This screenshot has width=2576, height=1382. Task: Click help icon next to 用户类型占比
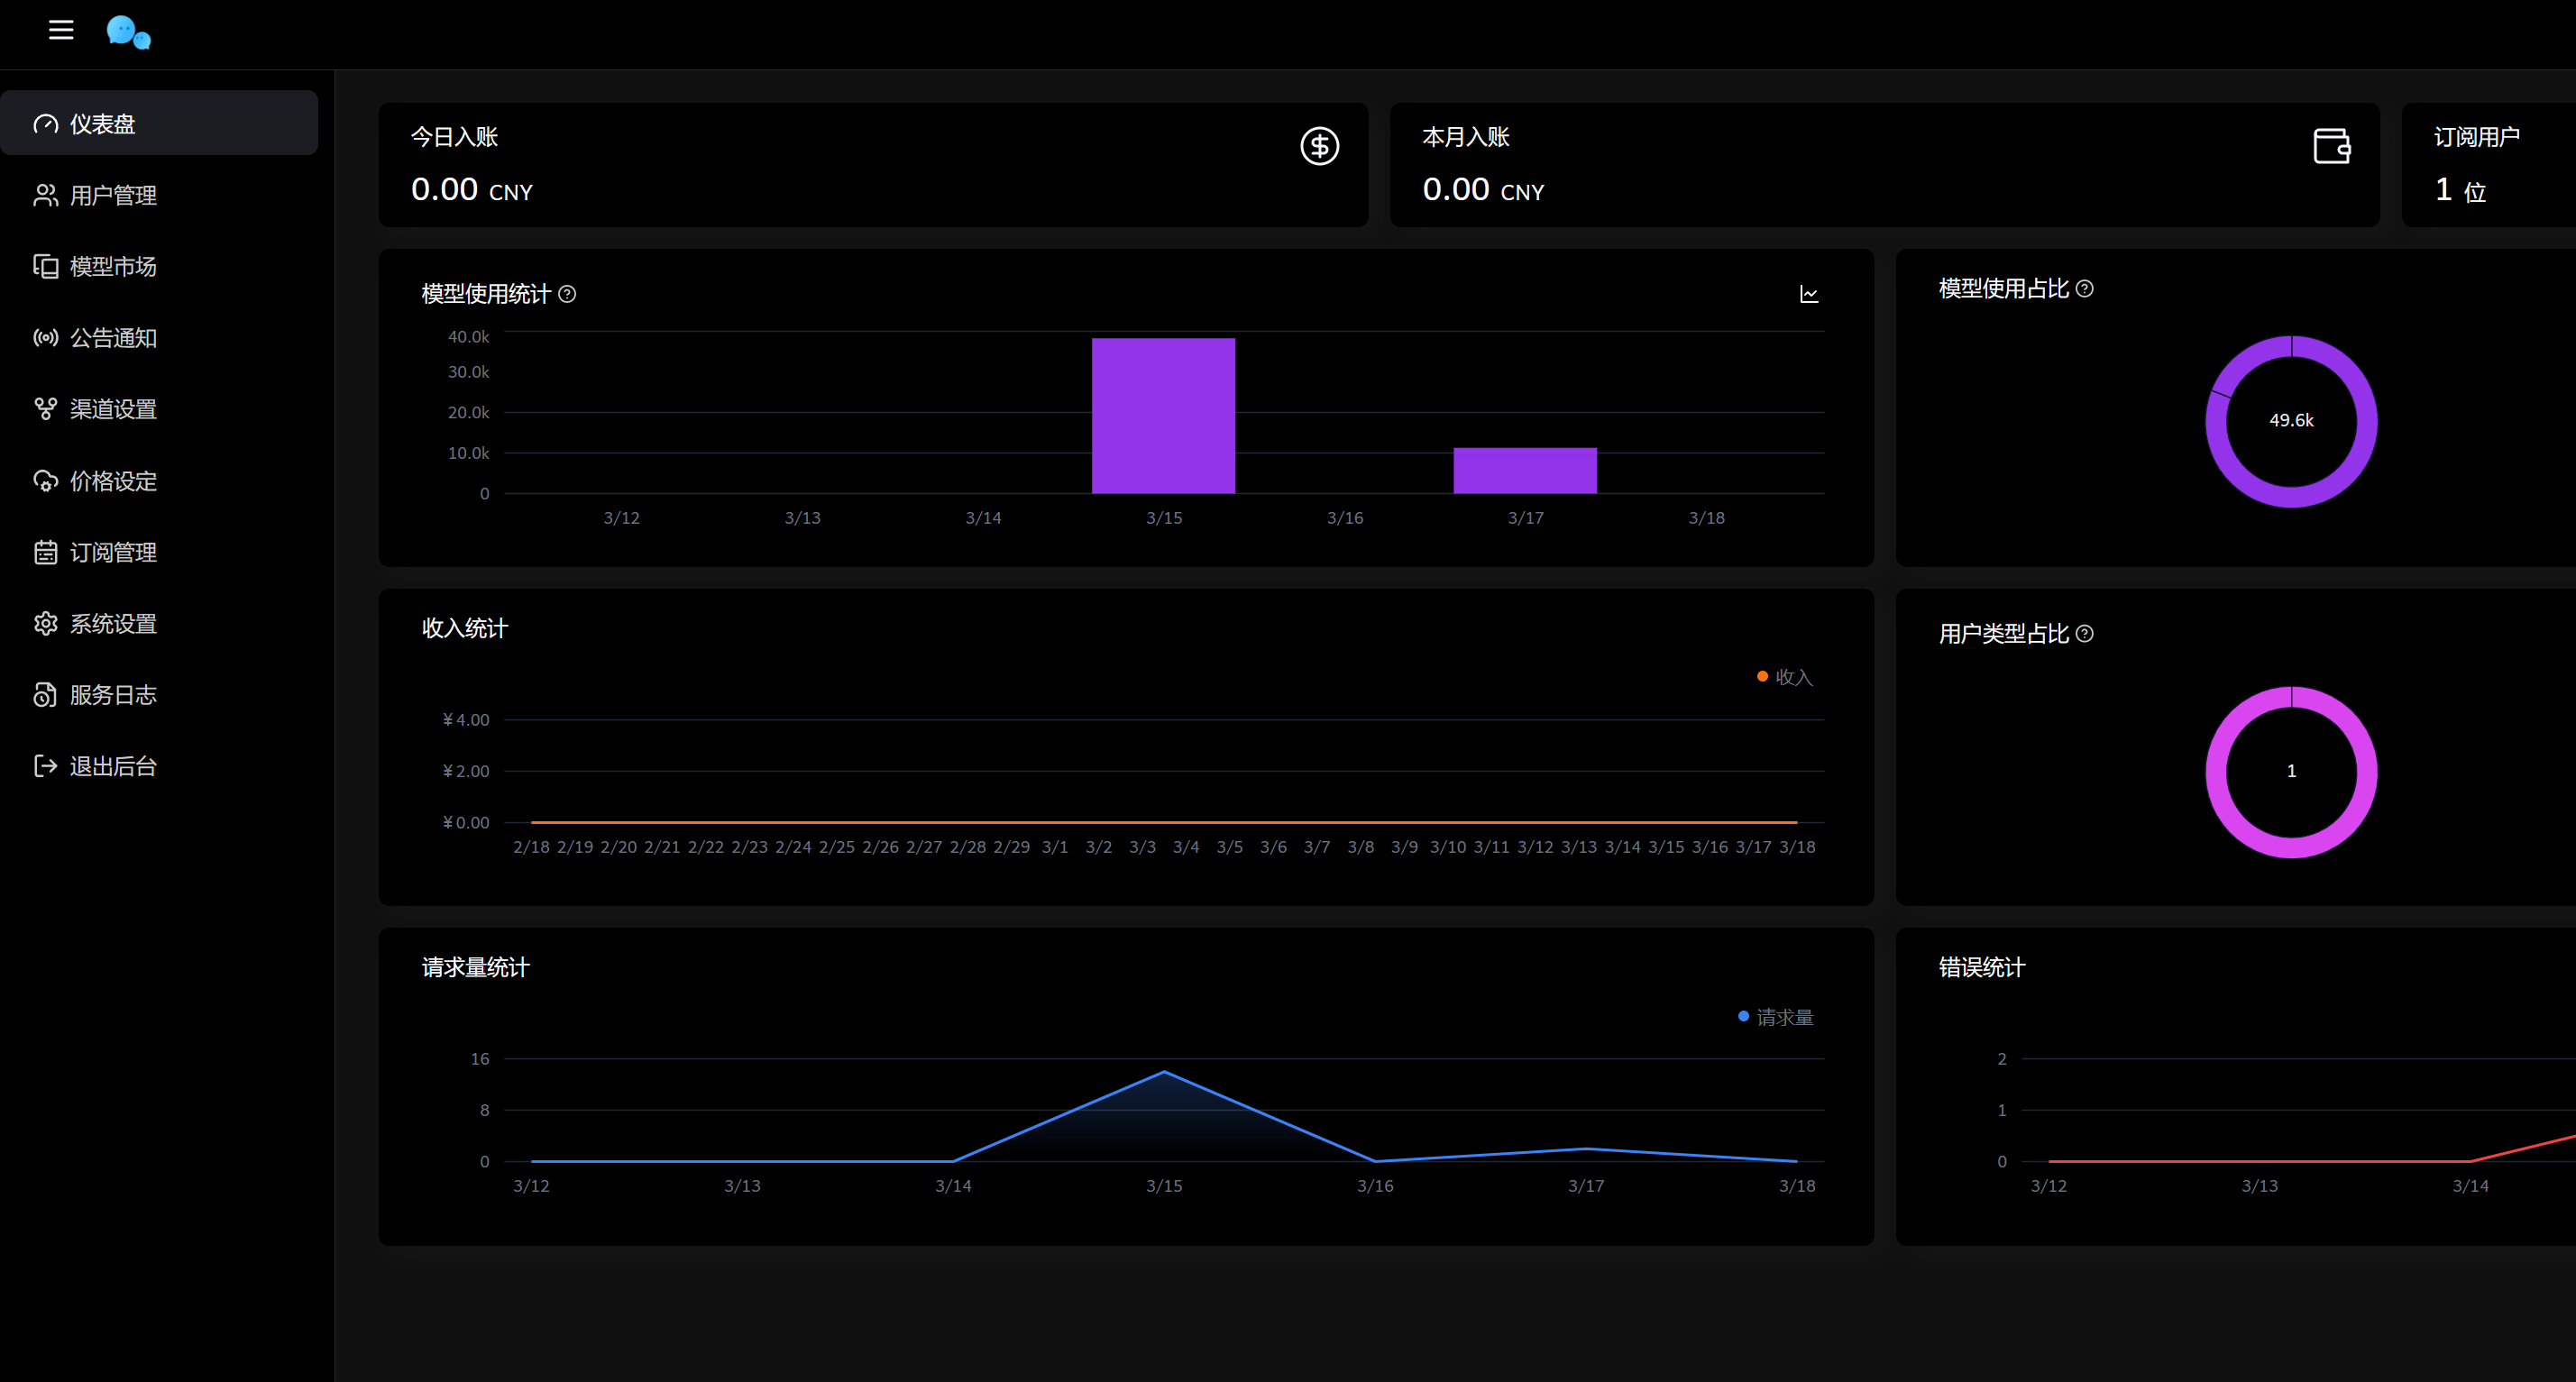[2085, 634]
